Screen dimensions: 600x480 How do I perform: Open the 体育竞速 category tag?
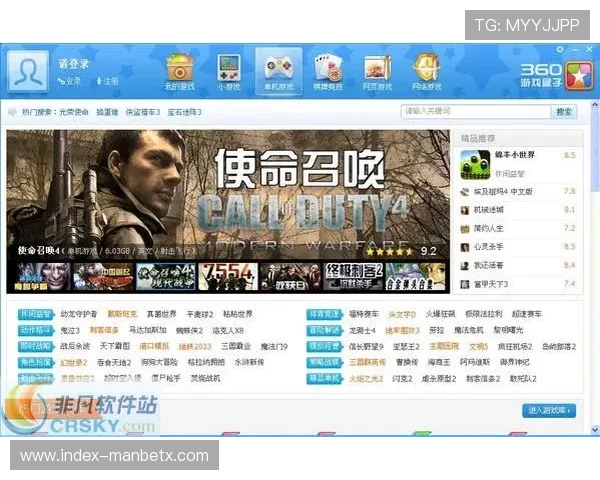pyautogui.click(x=324, y=314)
